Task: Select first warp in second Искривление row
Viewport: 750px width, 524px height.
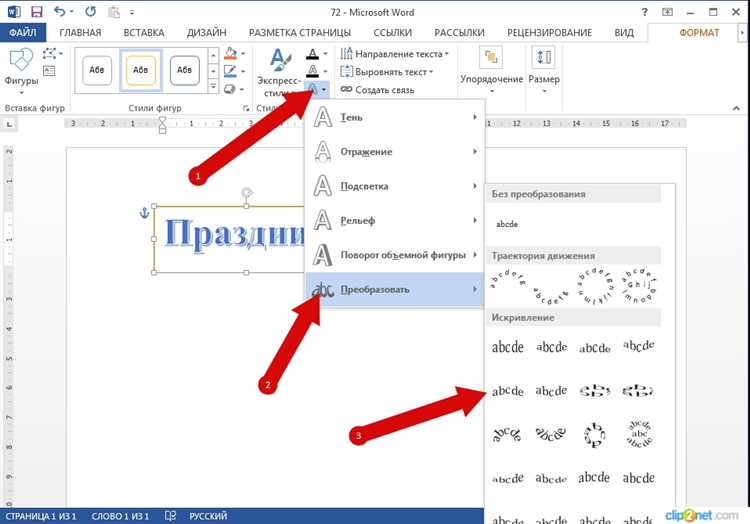Action: click(507, 391)
